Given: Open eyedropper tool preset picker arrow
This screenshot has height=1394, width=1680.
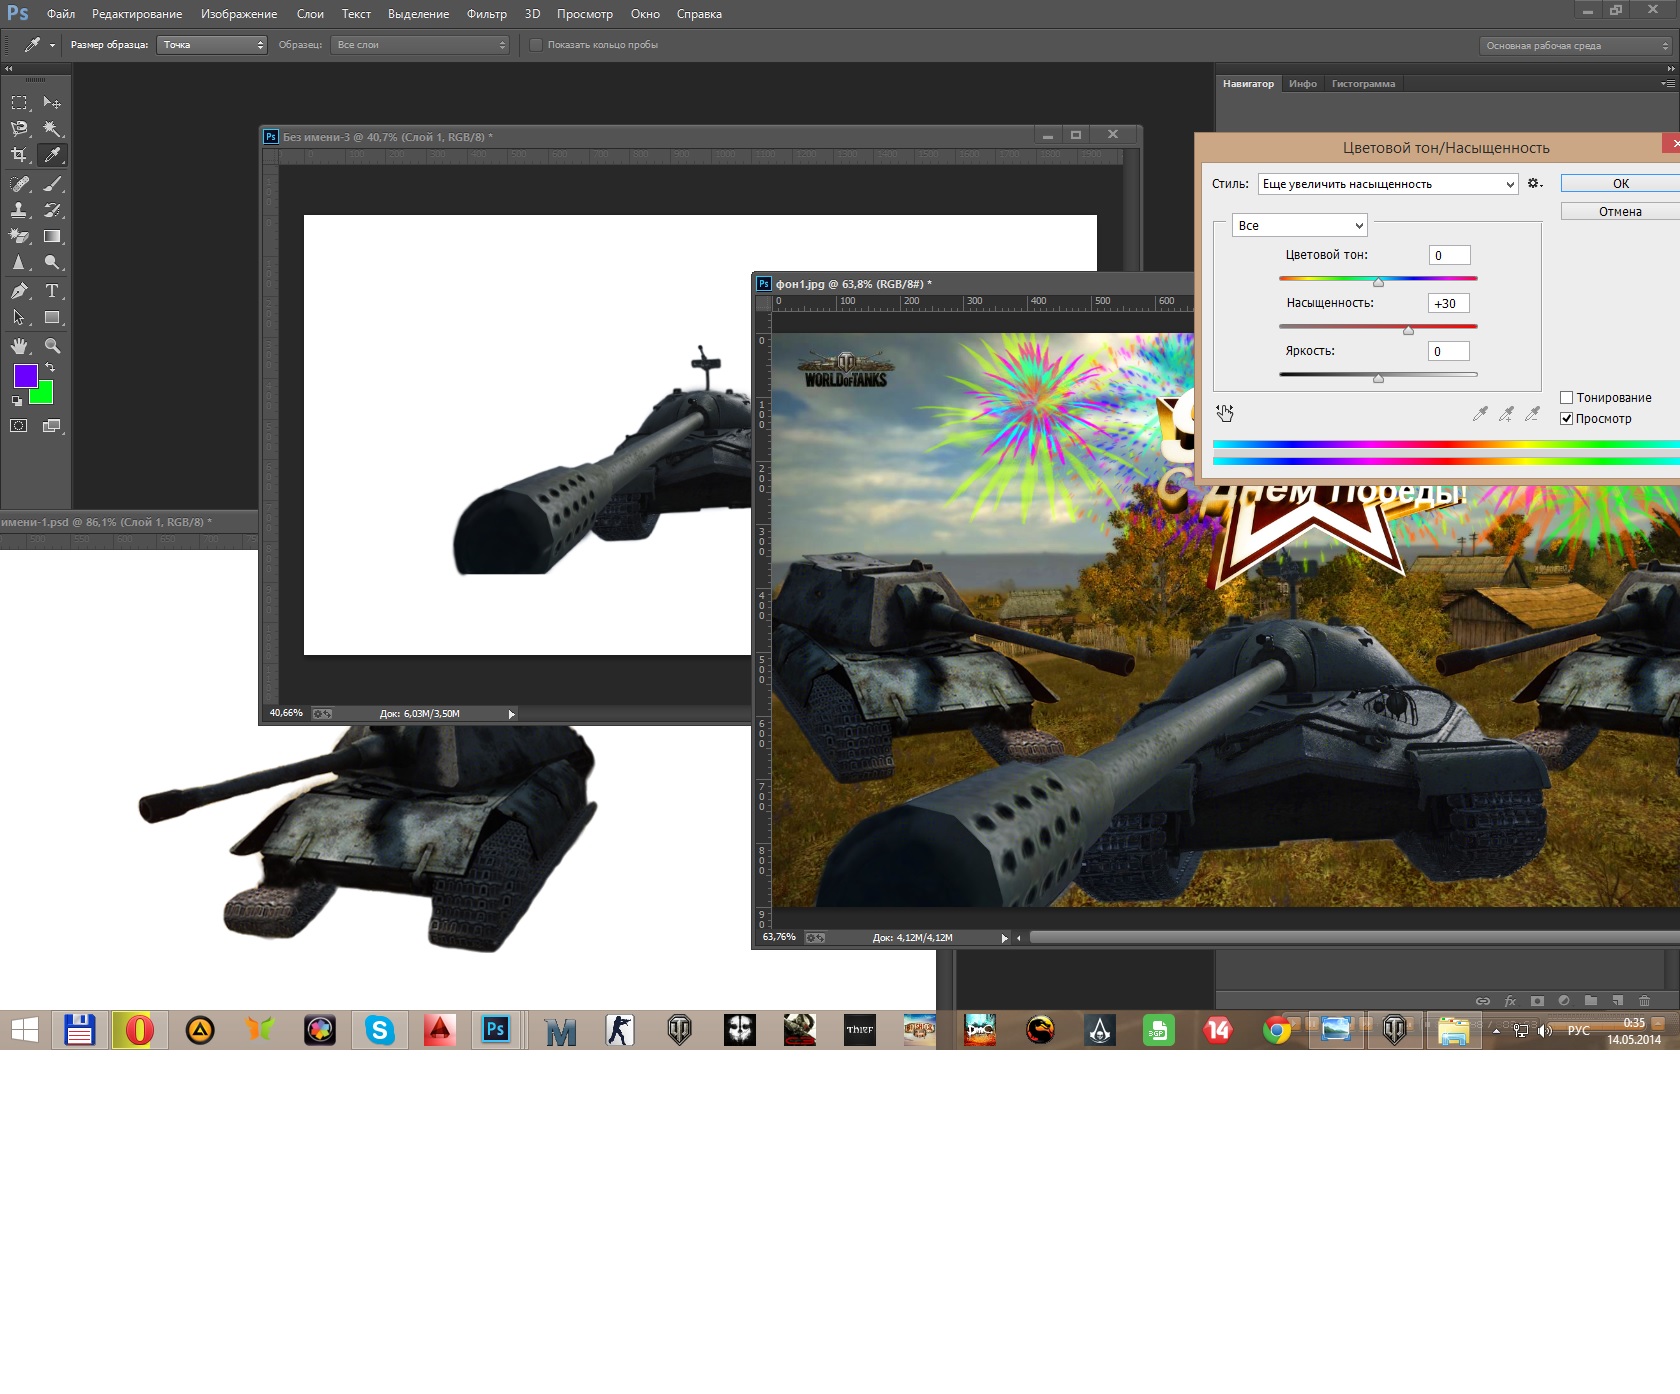Looking at the screenshot, I should 52,45.
